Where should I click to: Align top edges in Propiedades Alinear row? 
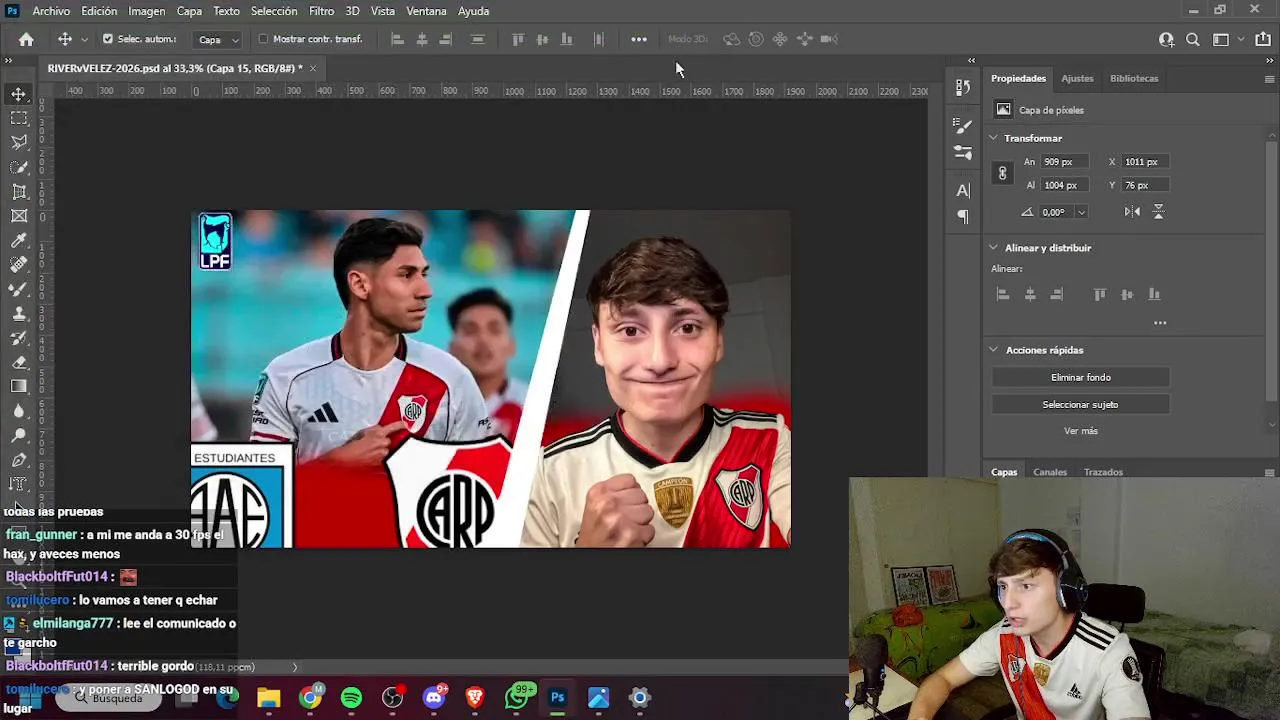tap(1100, 294)
